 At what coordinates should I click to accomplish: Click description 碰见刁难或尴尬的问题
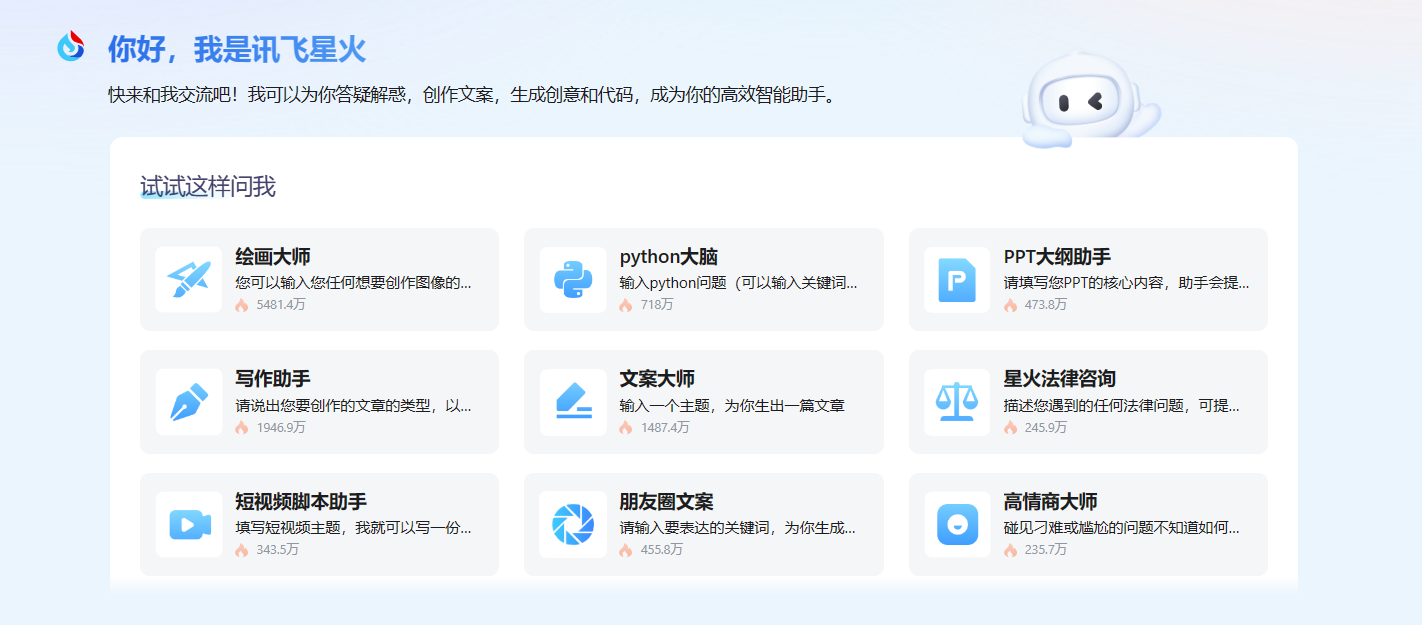(1121, 528)
